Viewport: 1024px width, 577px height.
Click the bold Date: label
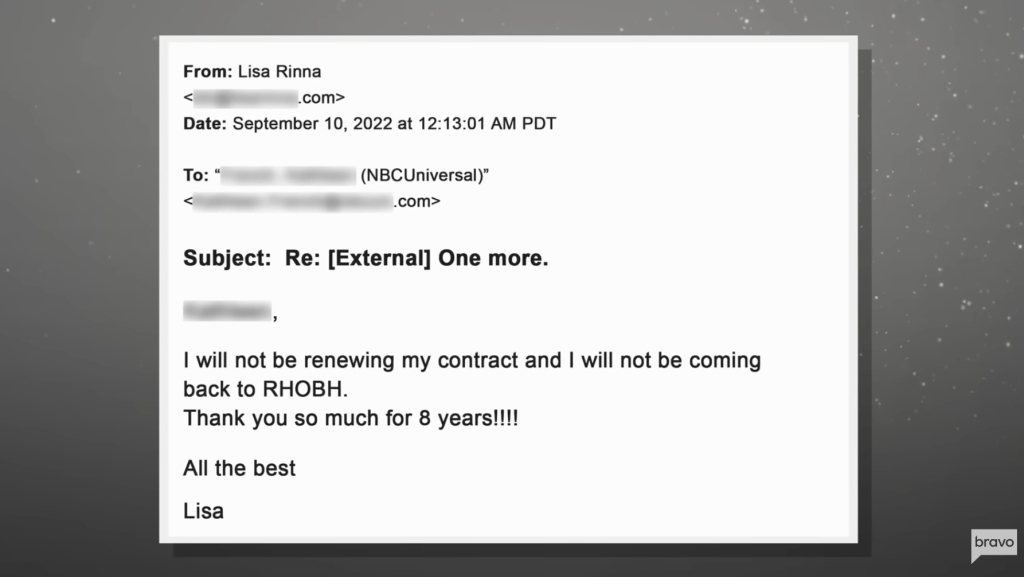tap(205, 124)
